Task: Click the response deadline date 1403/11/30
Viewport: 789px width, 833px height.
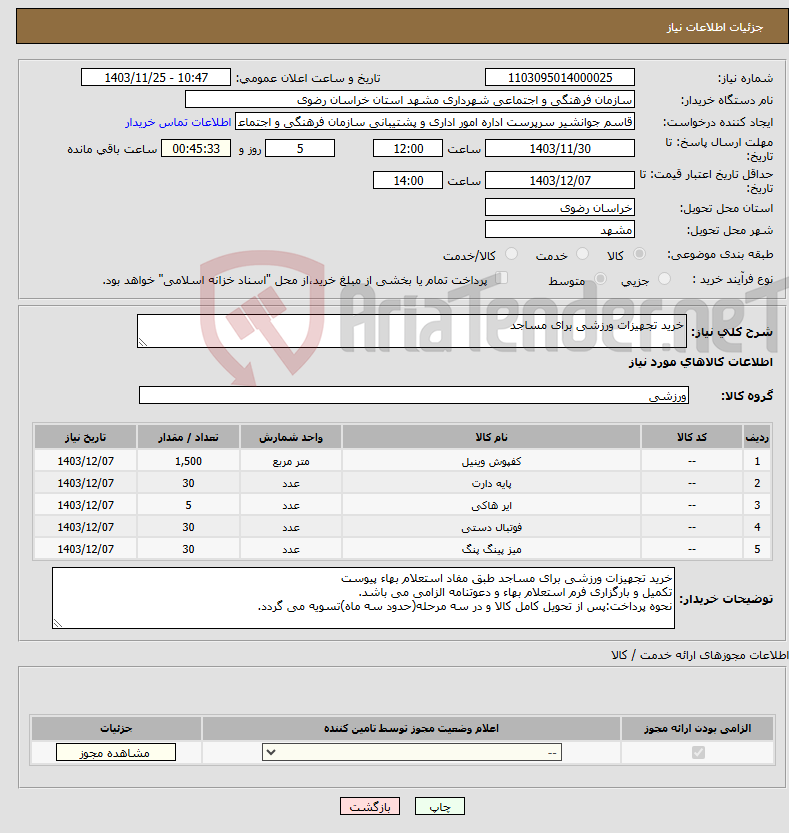Action: 560,149
